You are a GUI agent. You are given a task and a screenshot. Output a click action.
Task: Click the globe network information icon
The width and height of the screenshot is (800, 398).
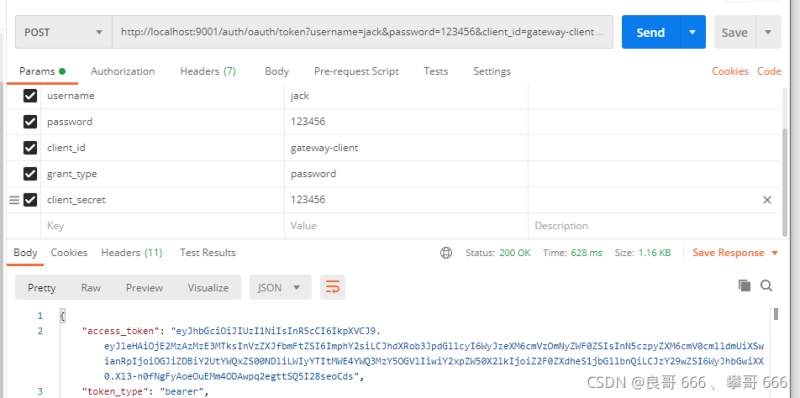click(x=446, y=253)
